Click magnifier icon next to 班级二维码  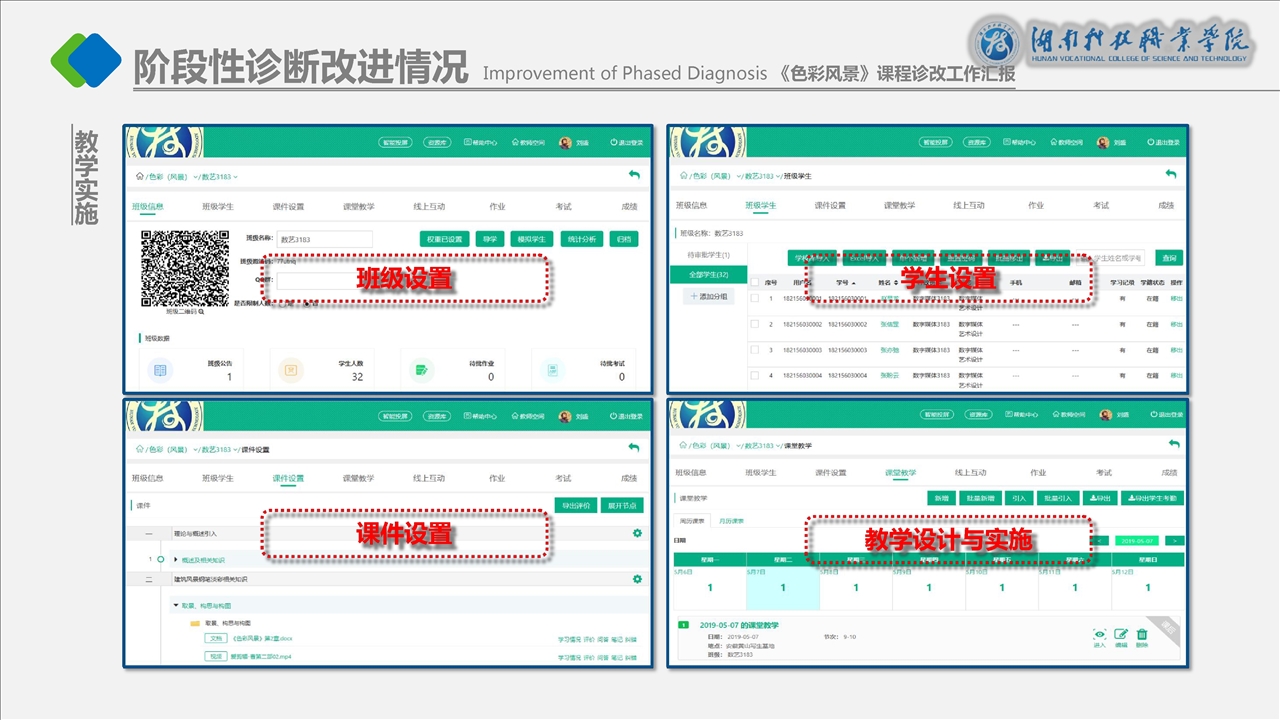click(x=201, y=312)
